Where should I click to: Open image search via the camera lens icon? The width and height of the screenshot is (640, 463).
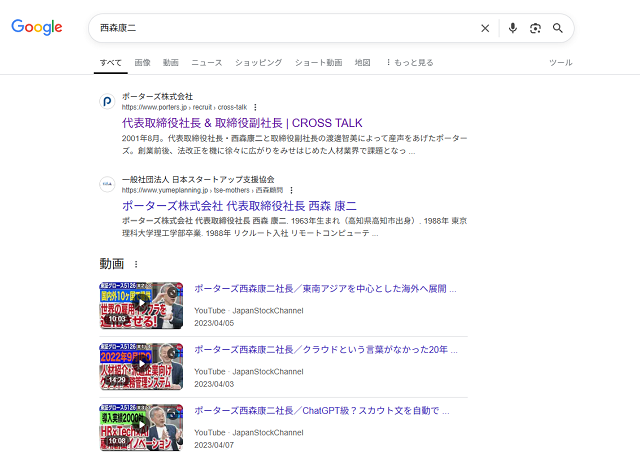[535, 28]
